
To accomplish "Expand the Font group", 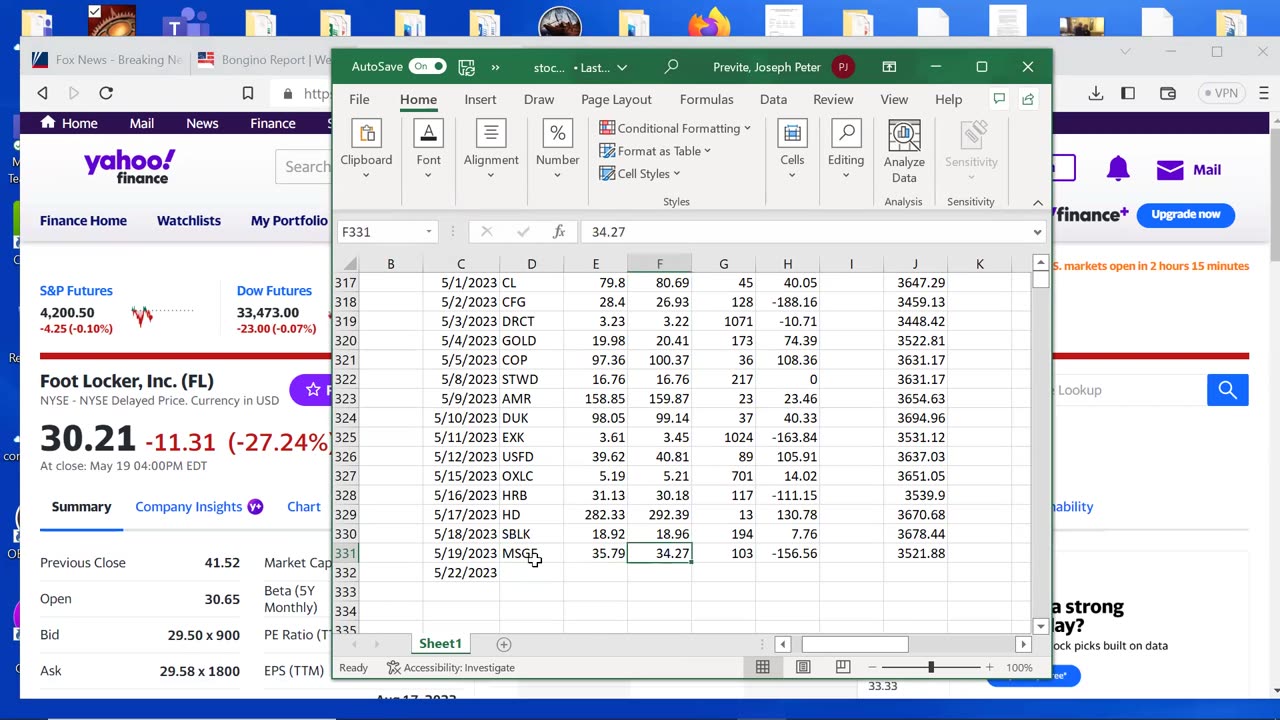I will pos(428,150).
